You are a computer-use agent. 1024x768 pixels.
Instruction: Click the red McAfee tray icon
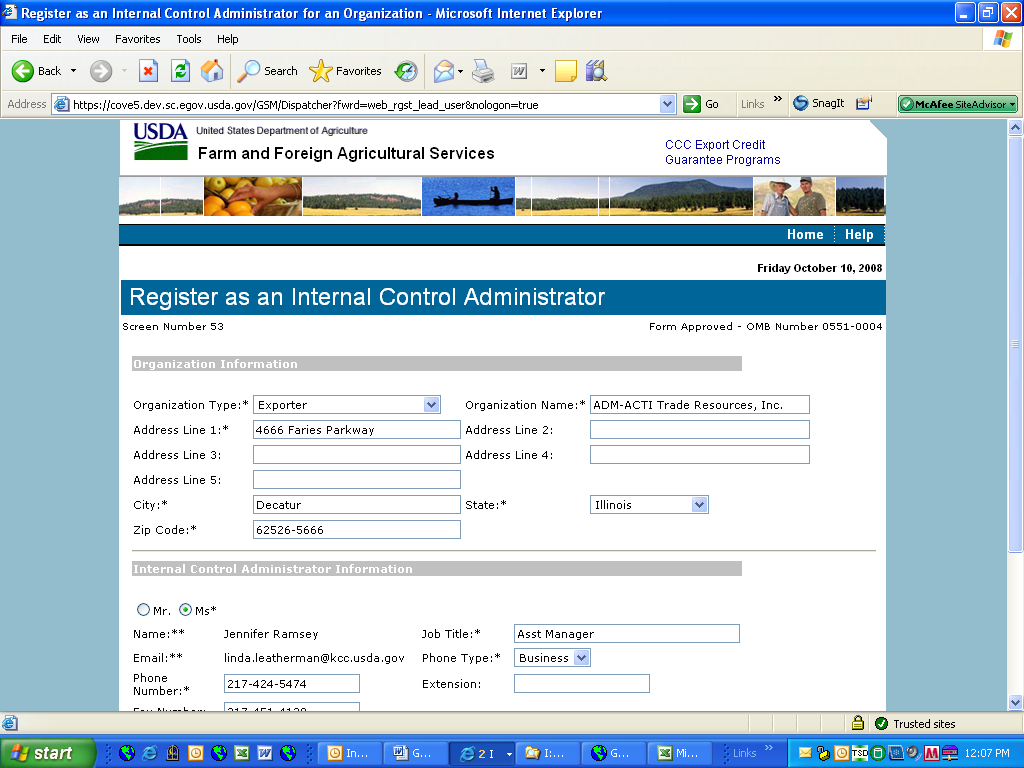[x=931, y=753]
